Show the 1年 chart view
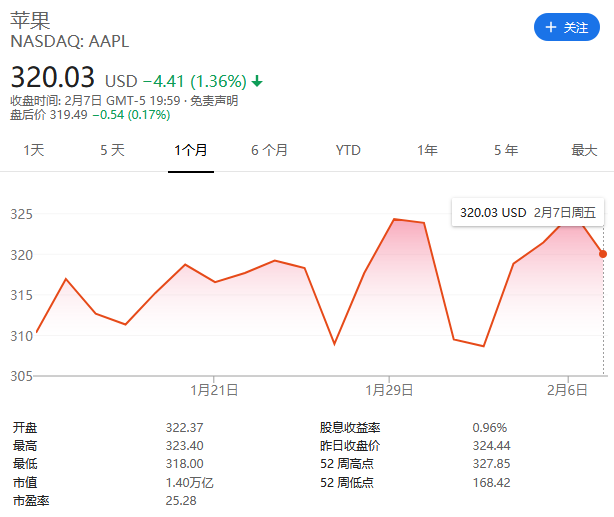Image resolution: width=614 pixels, height=517 pixels. (x=427, y=150)
